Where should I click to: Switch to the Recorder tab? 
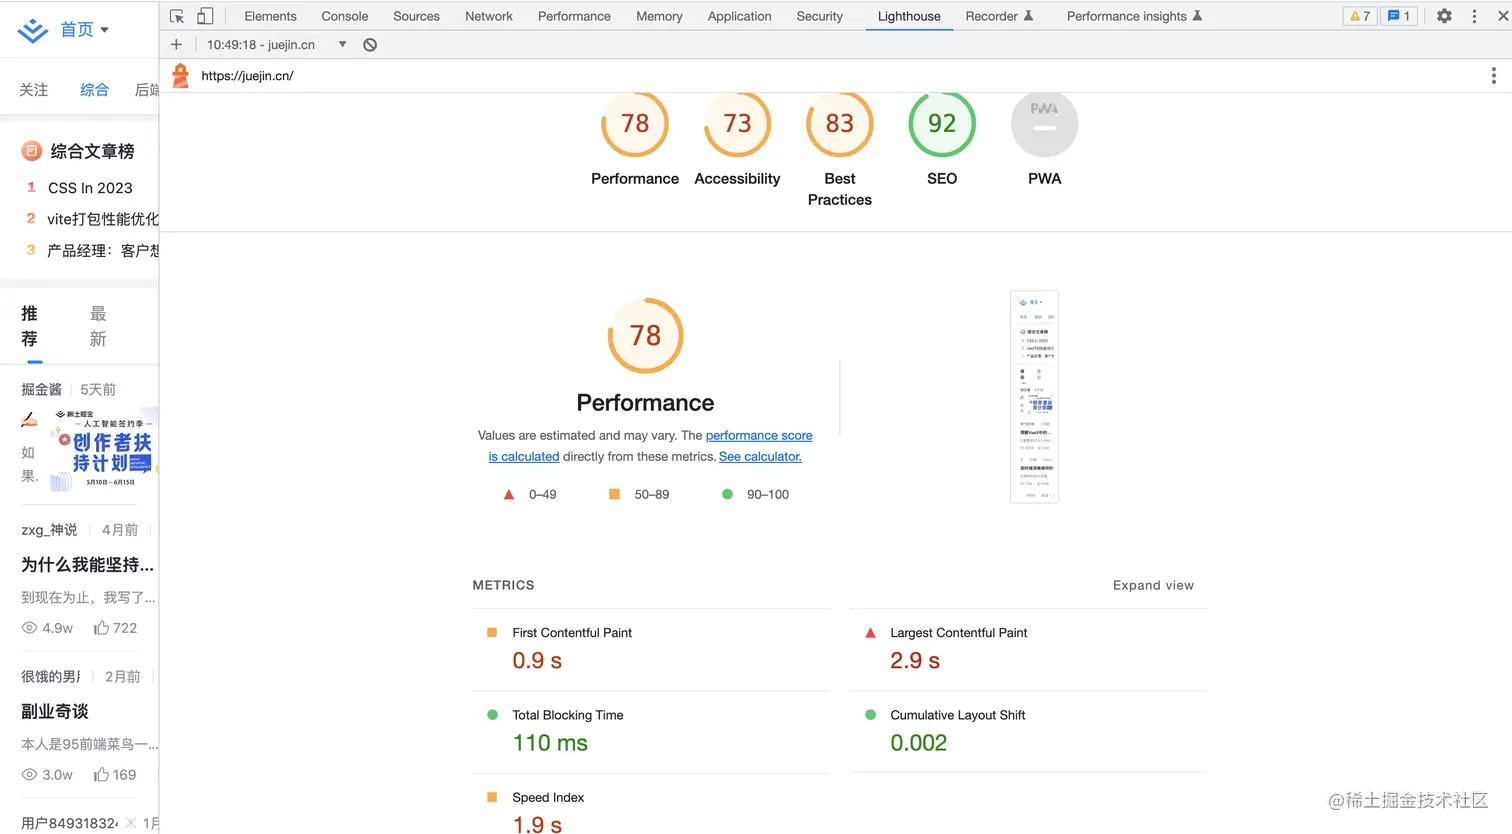point(999,16)
